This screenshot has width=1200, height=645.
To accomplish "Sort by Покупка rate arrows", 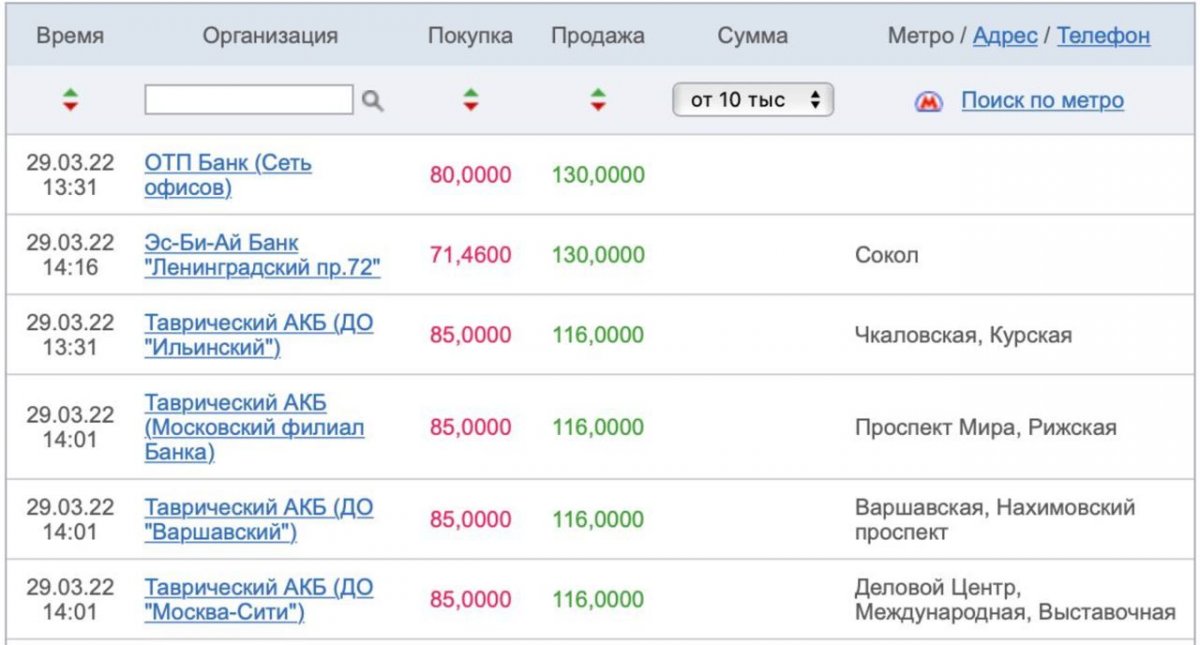I will [471, 100].
